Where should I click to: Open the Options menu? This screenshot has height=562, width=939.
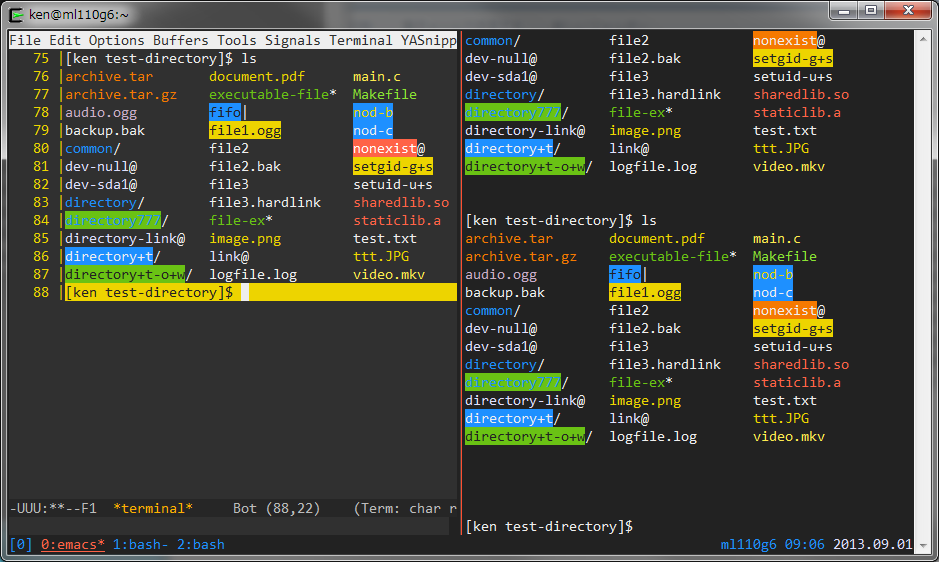(117, 40)
